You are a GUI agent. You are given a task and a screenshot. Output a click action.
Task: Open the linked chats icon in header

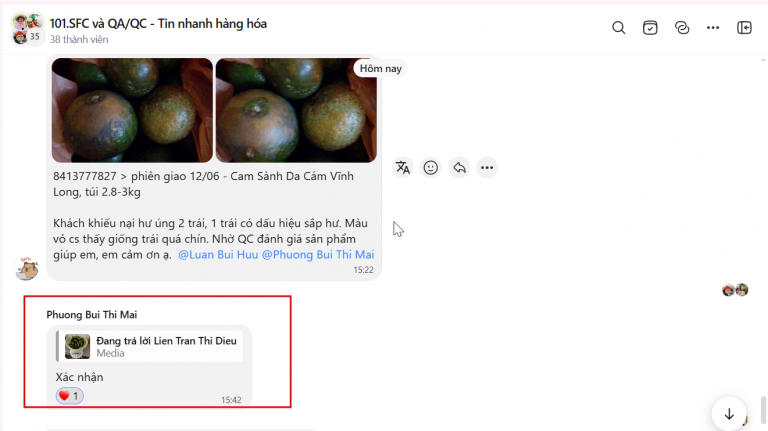tap(682, 28)
